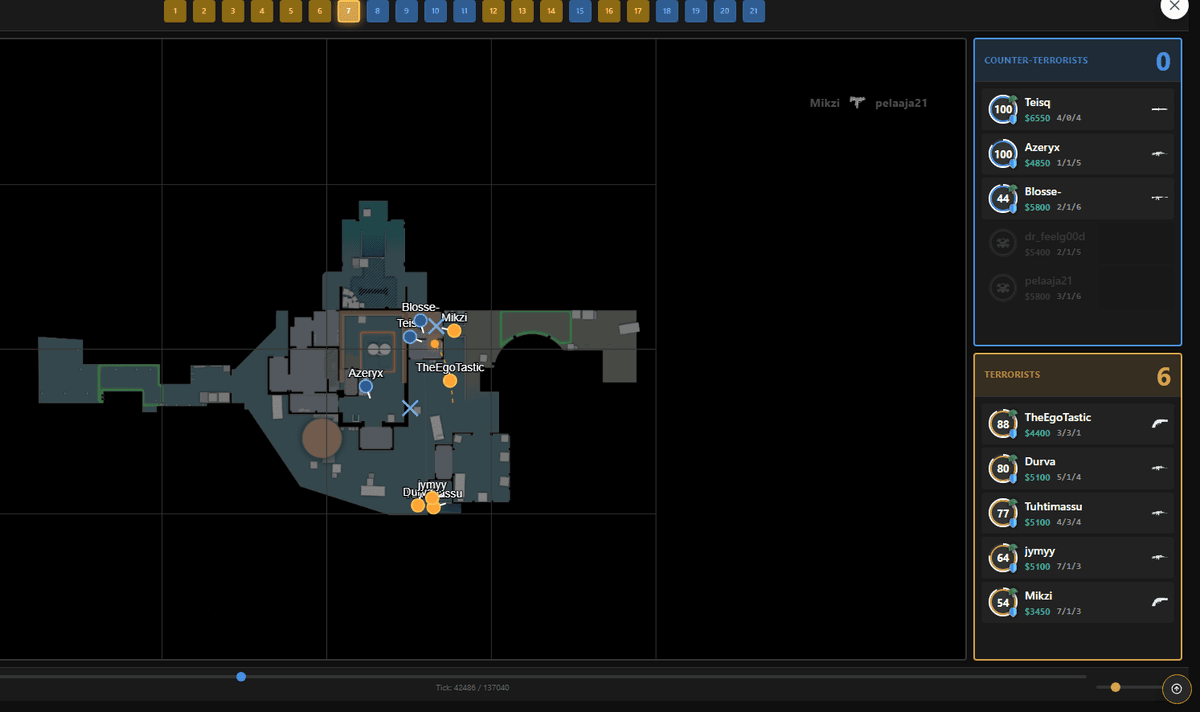Screen dimensions: 1200x712
Task: Jump to round 2 button
Action: pos(204,11)
